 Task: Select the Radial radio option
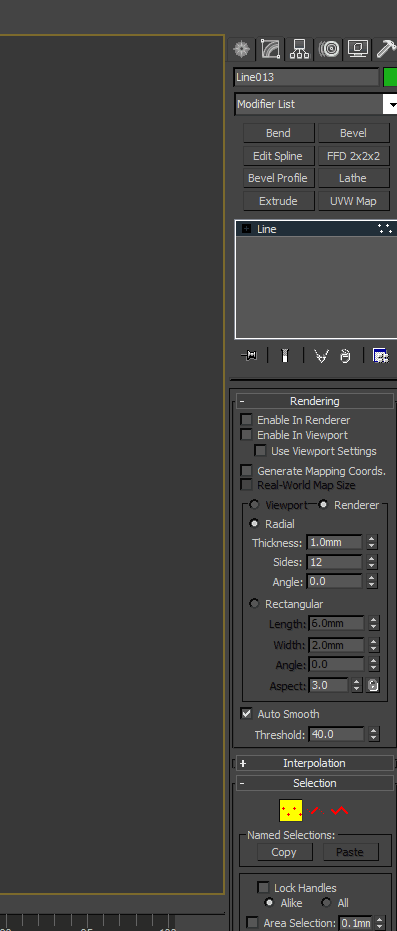(255, 524)
